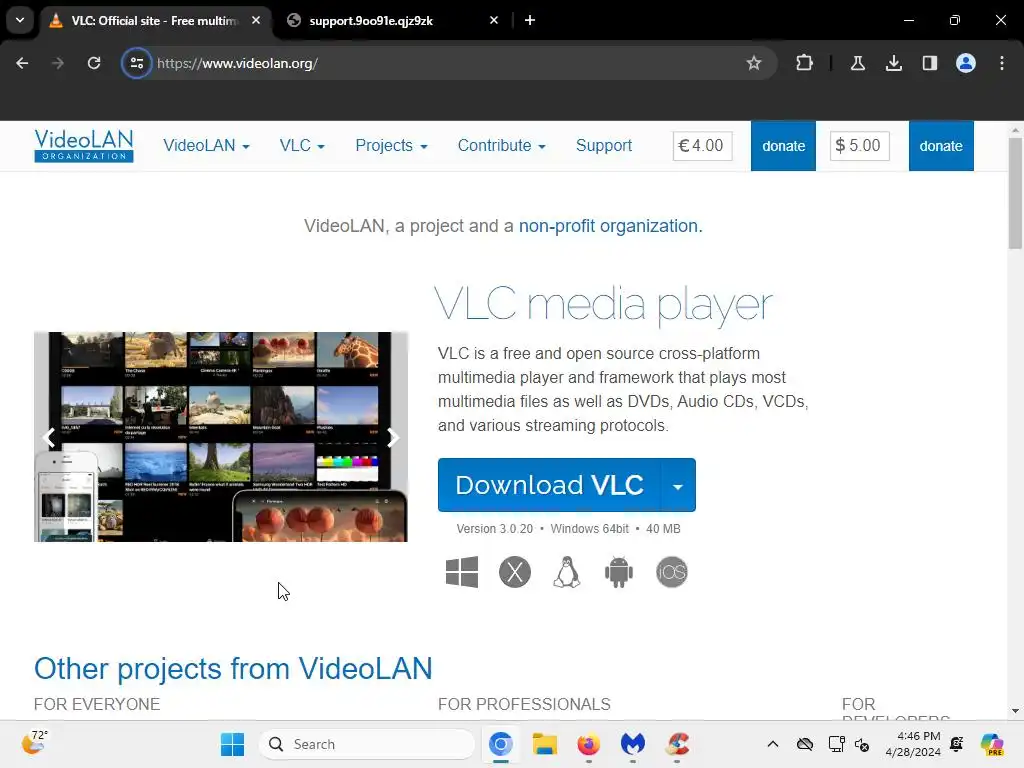
Task: Close the support.9oo91e.qjz9zk tab
Action: point(494,20)
